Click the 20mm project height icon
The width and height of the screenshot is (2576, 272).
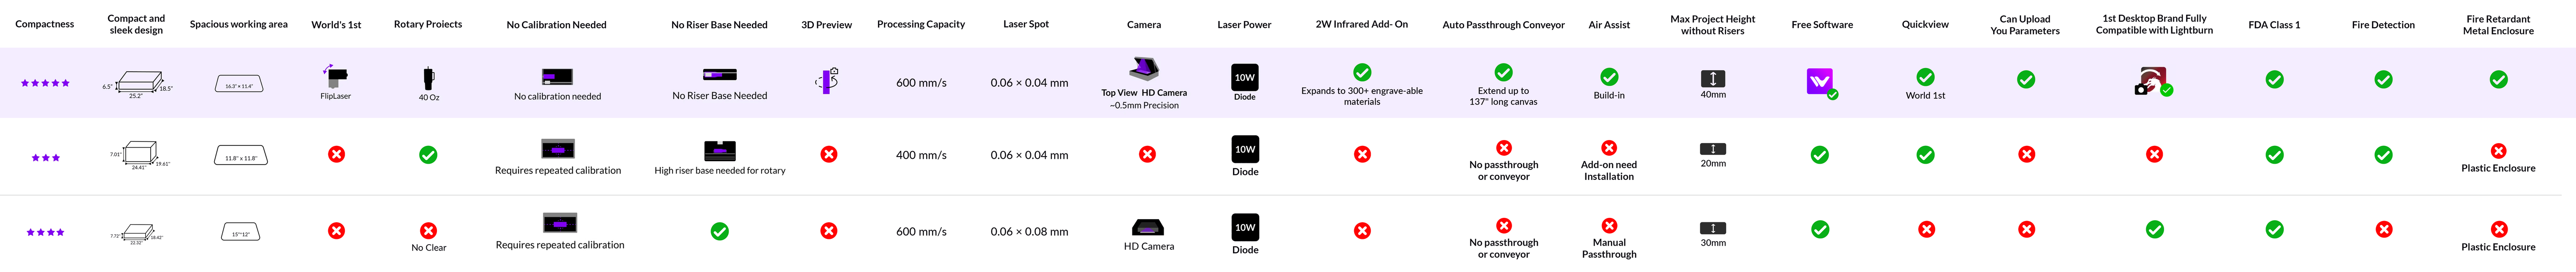coord(1712,149)
